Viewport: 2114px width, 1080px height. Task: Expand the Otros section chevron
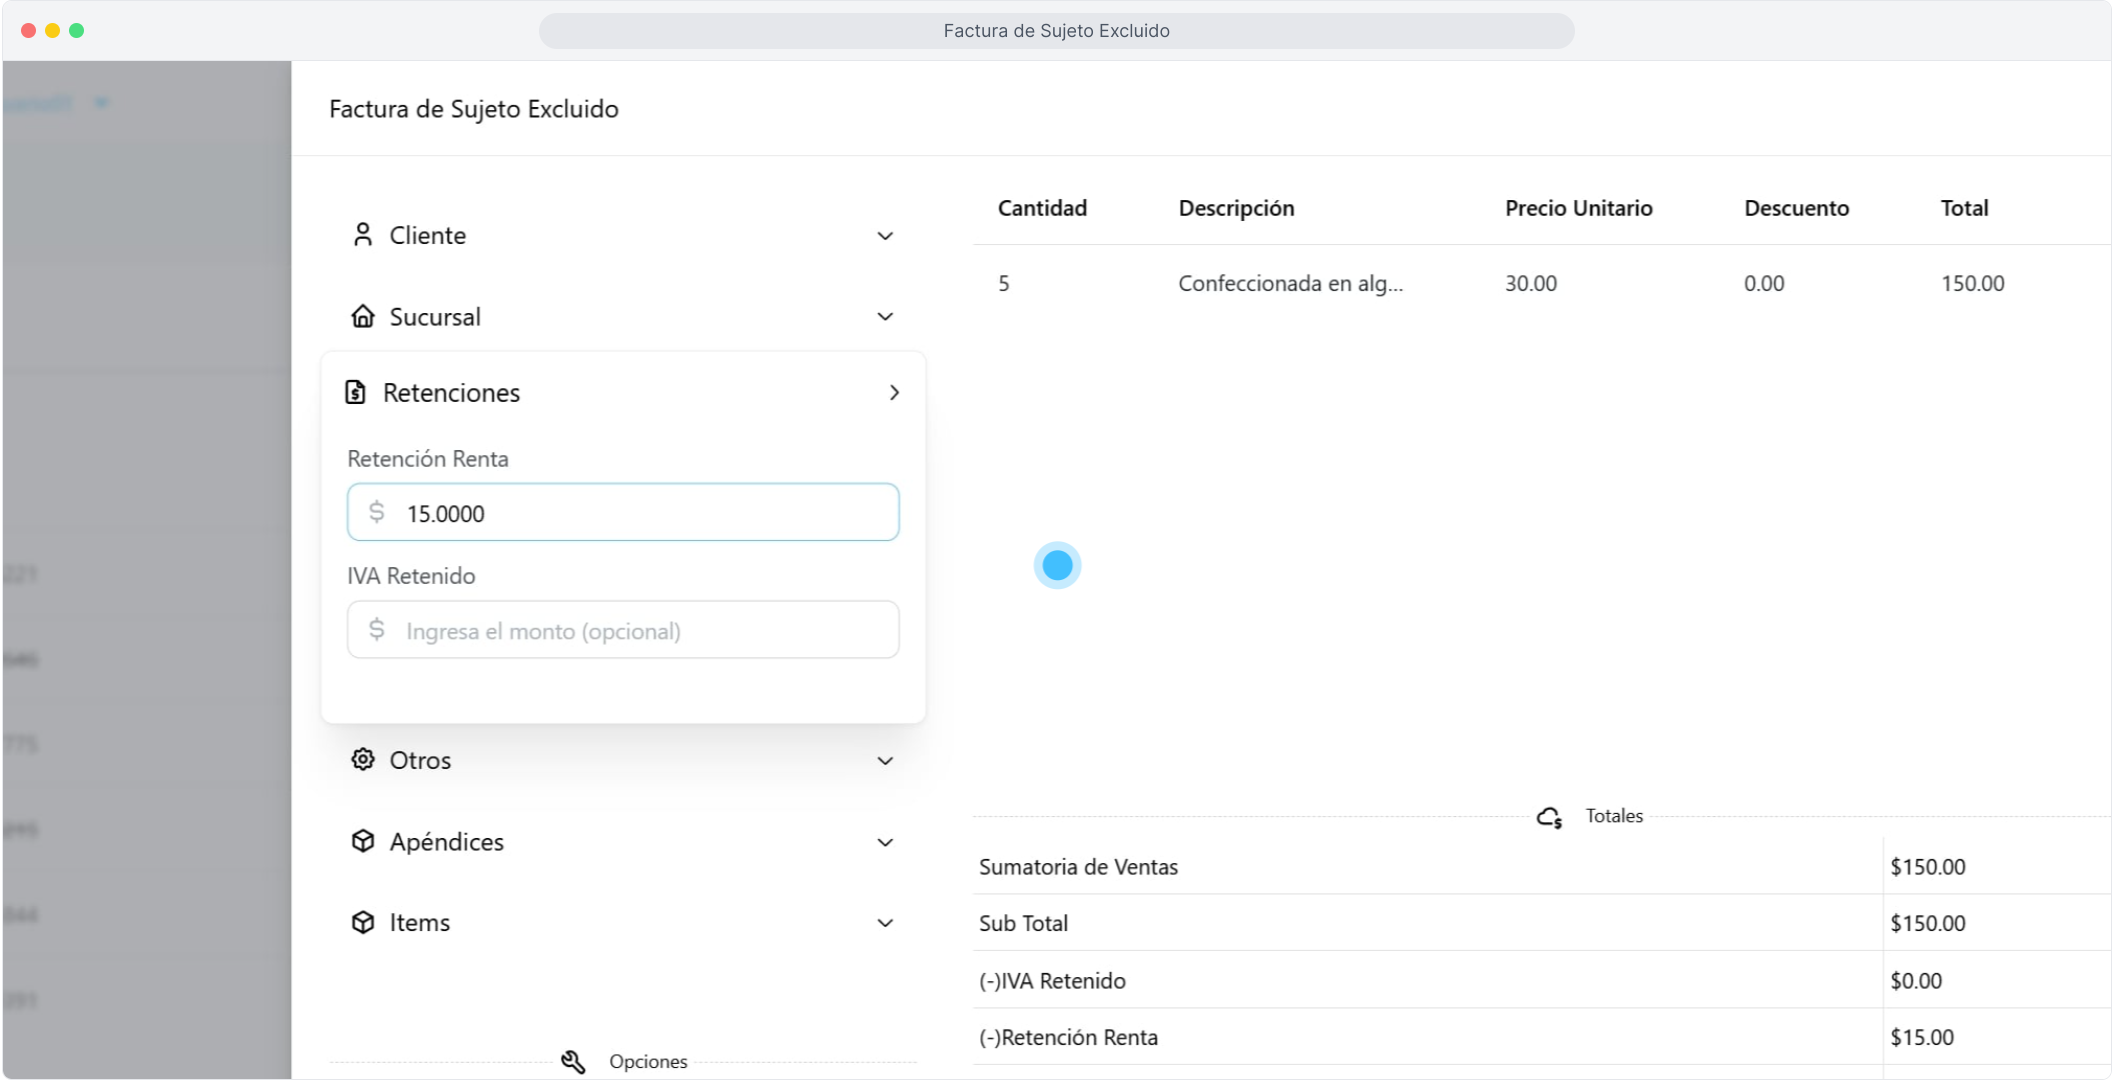click(x=885, y=761)
